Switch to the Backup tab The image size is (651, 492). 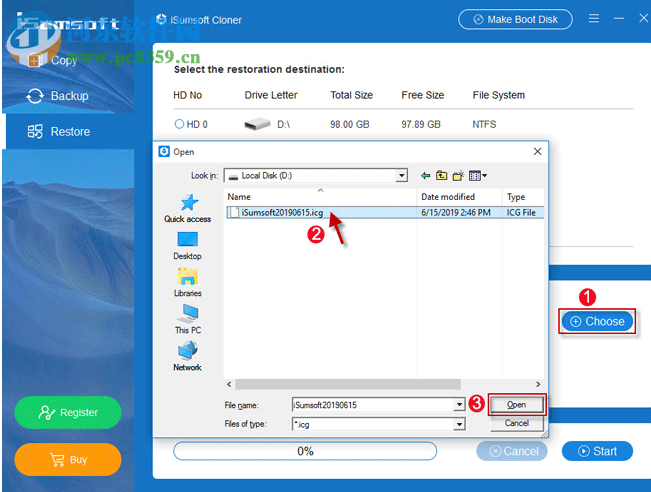click(57, 96)
